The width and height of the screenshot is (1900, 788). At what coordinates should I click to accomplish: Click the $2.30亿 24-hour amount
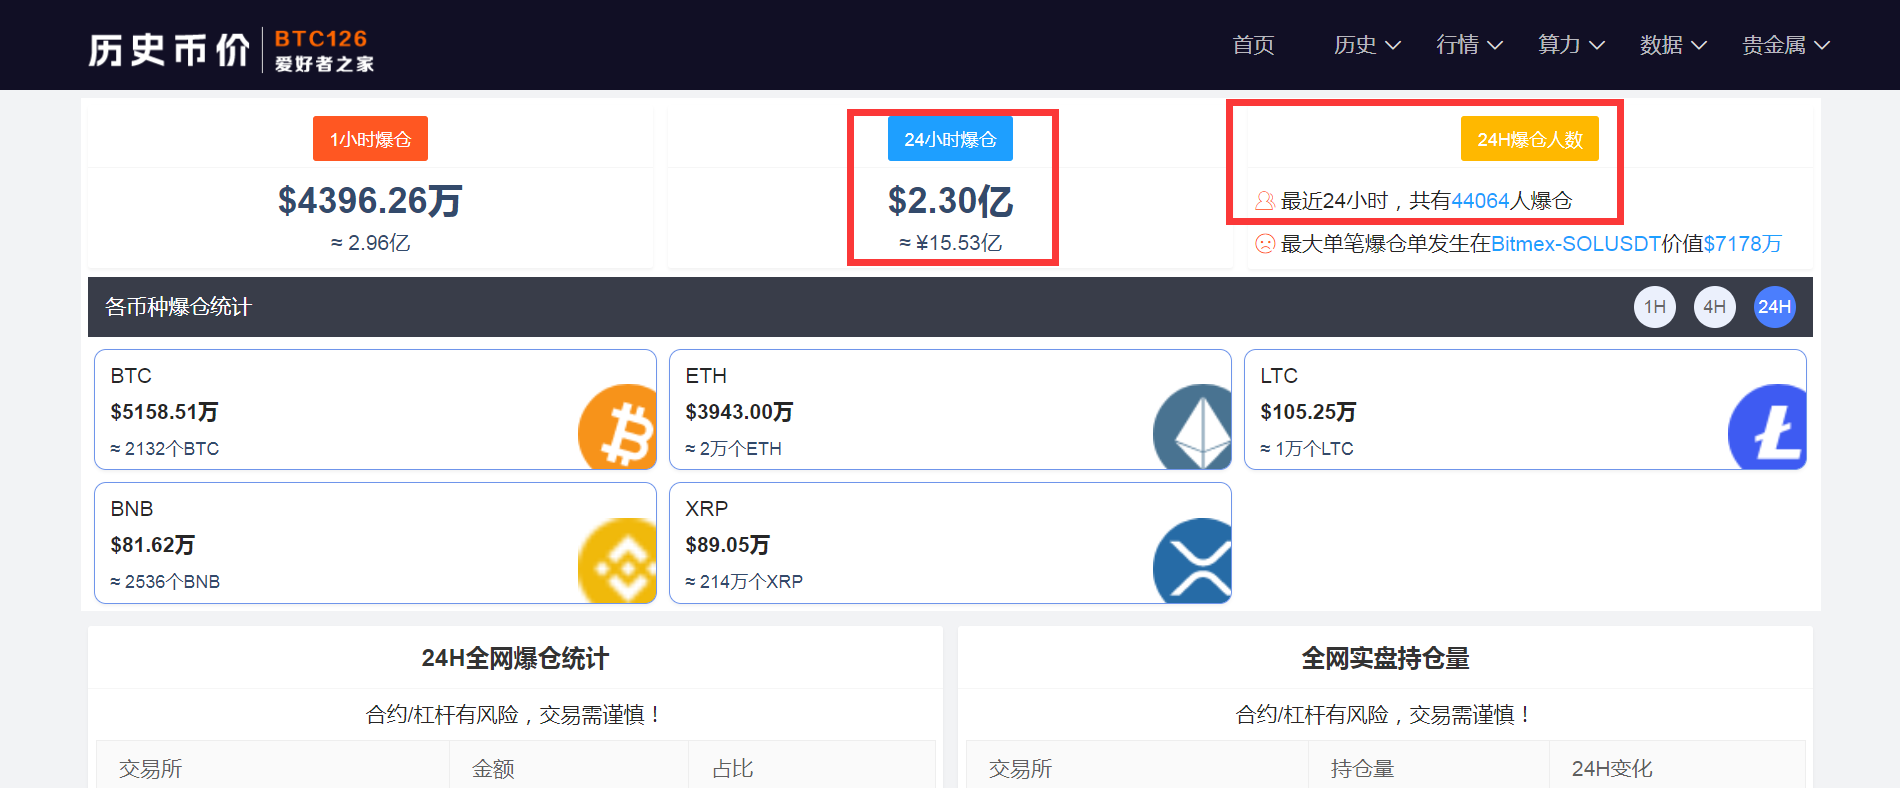tap(950, 201)
